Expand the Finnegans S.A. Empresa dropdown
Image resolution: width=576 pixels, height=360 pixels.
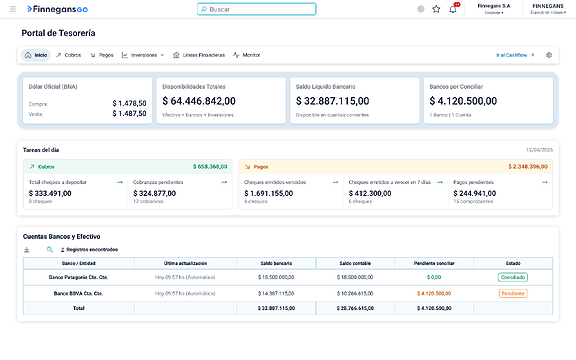tap(494, 9)
